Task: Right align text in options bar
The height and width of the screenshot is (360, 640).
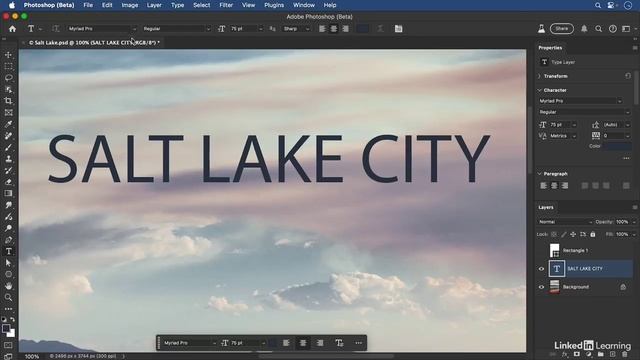Action: click(346, 29)
